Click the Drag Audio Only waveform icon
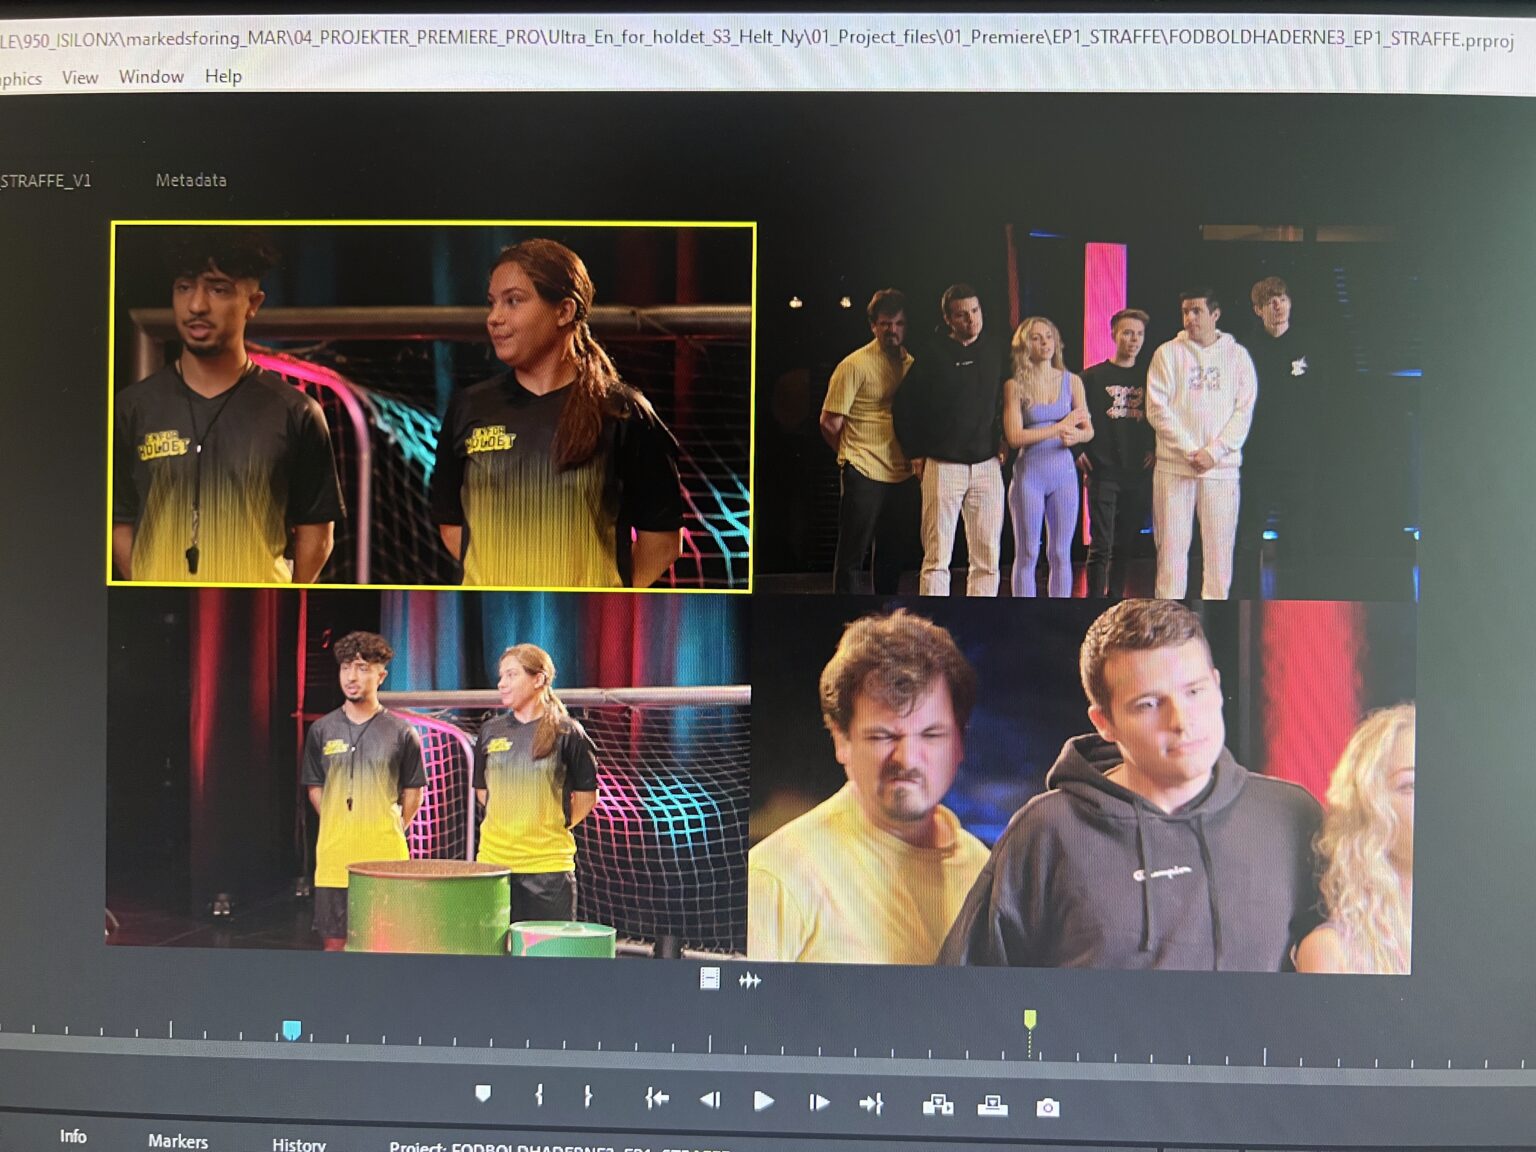 click(749, 981)
